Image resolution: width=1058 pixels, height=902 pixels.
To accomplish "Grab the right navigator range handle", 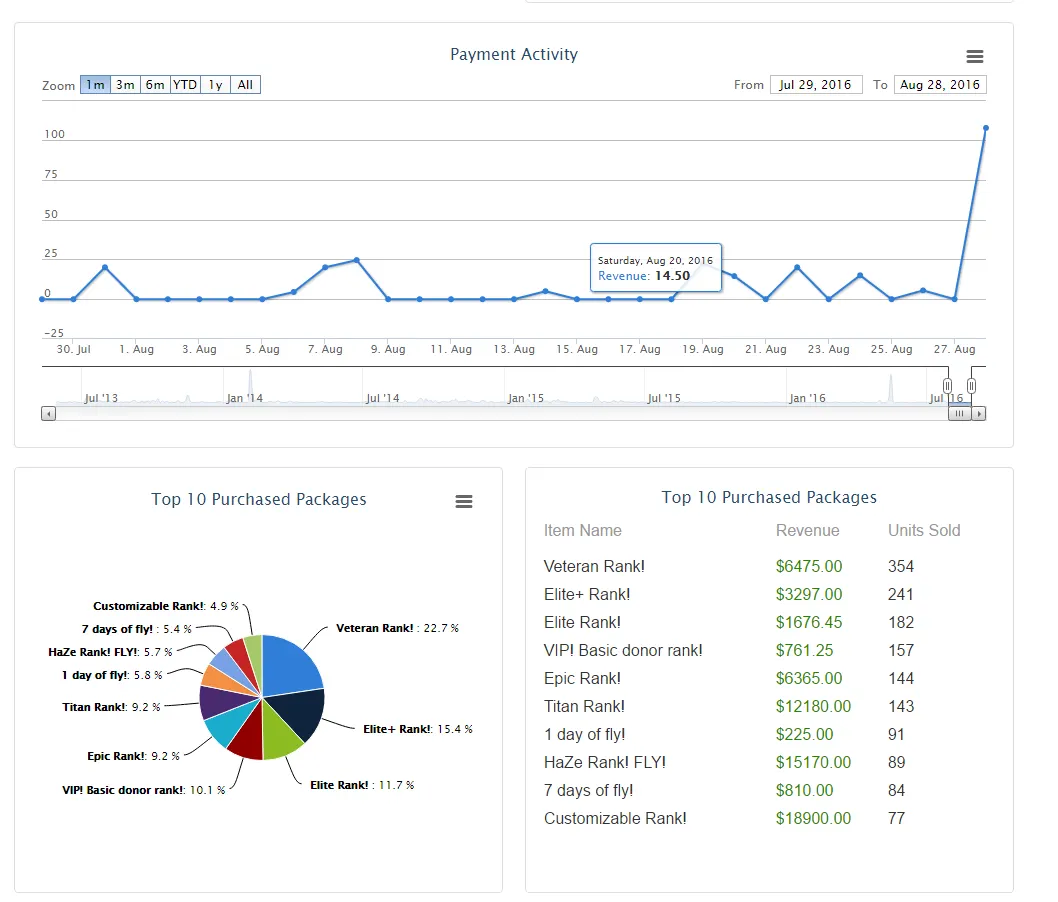I will click(971, 385).
